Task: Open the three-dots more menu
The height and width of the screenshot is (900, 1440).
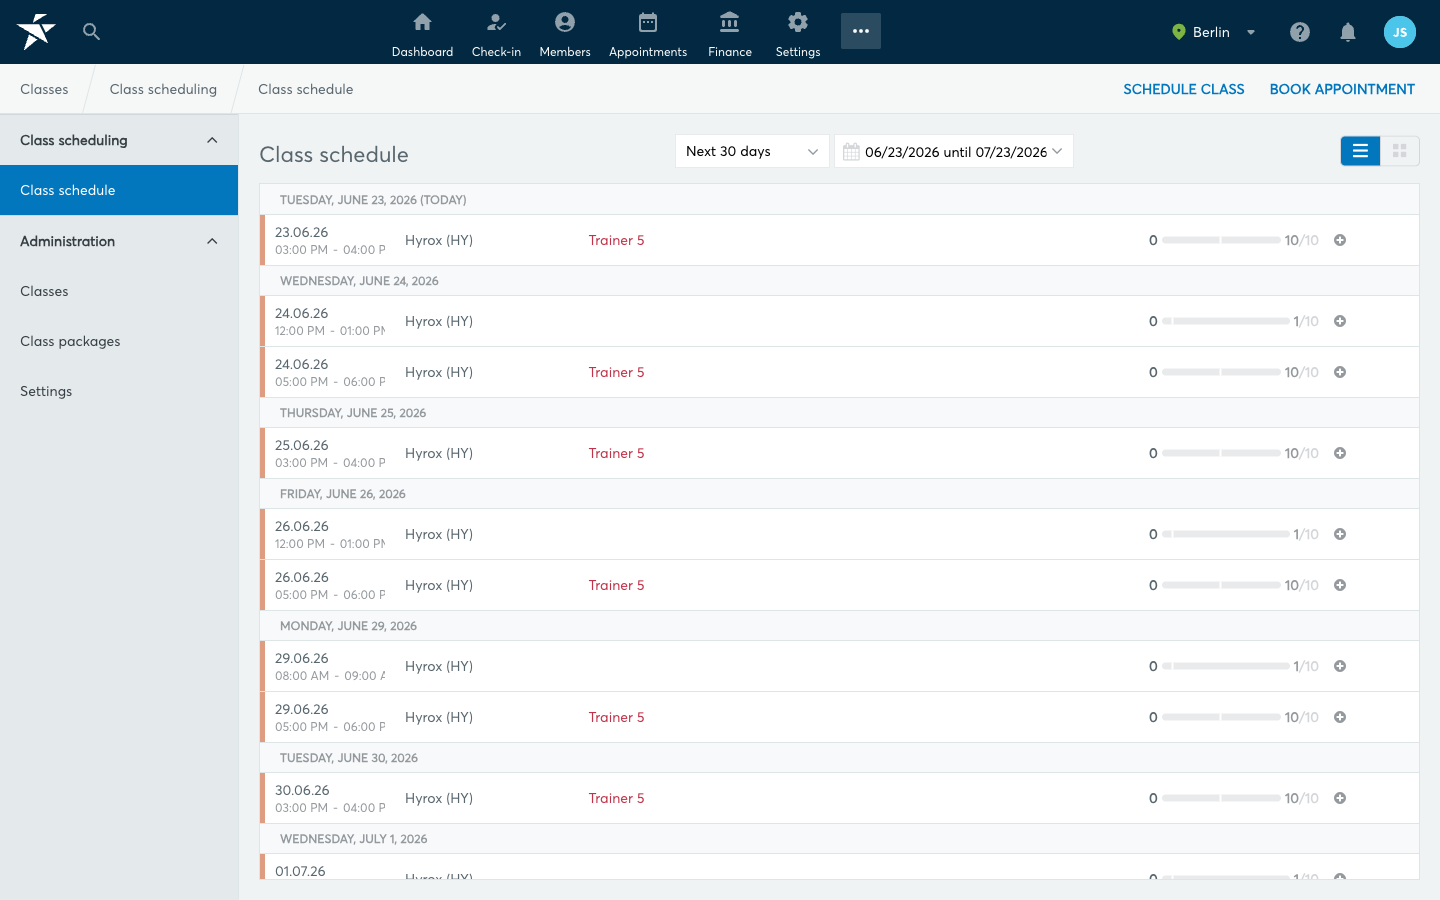Action: (x=861, y=31)
